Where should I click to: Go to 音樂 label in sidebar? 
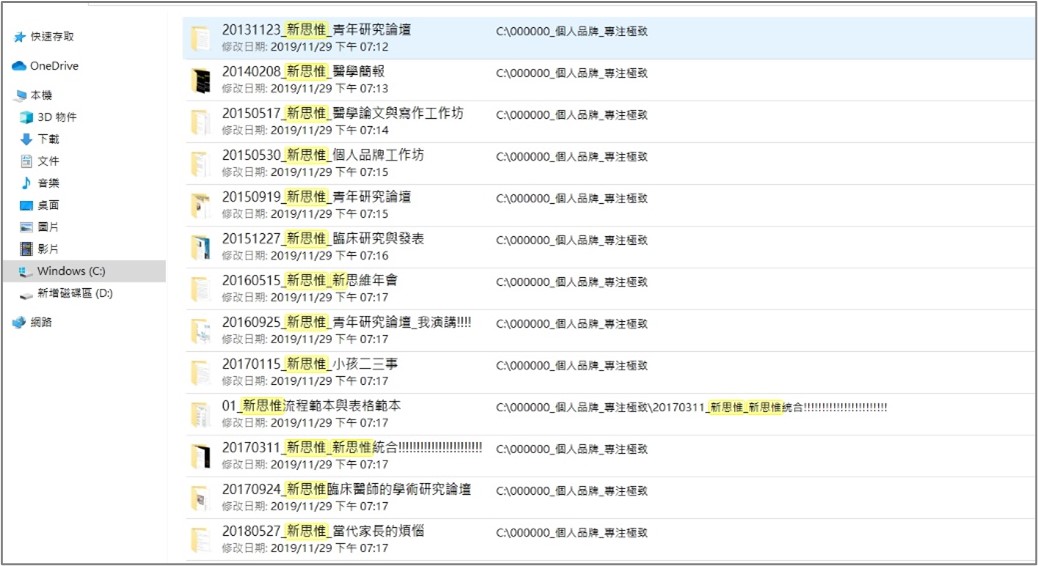tap(48, 183)
